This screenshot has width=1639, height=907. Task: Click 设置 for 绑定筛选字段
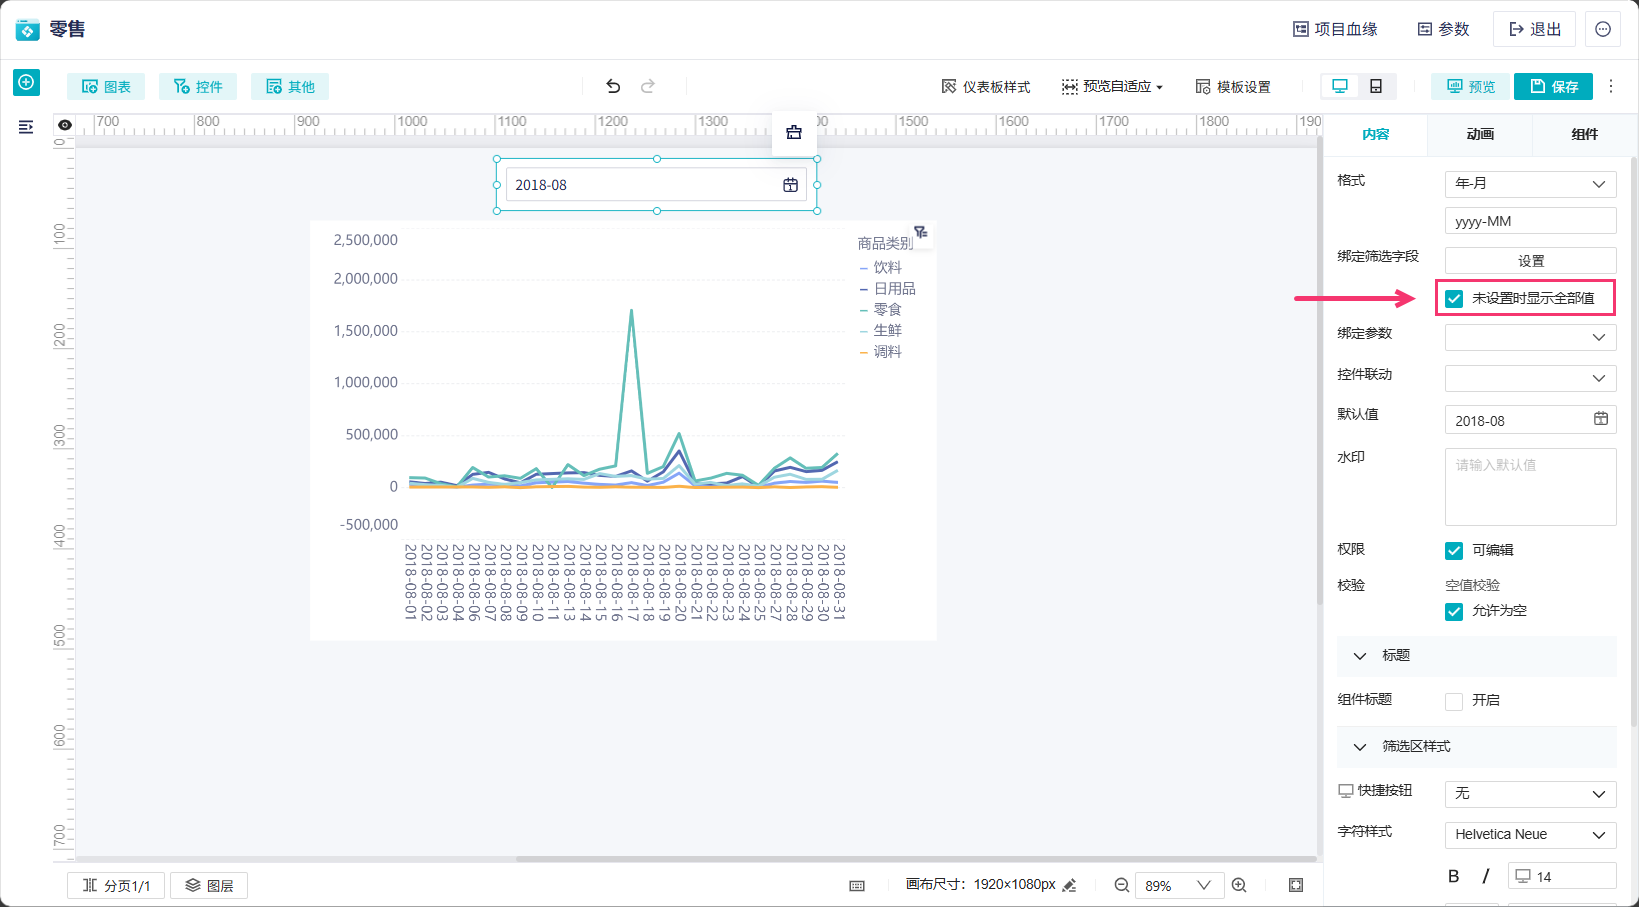point(1530,261)
